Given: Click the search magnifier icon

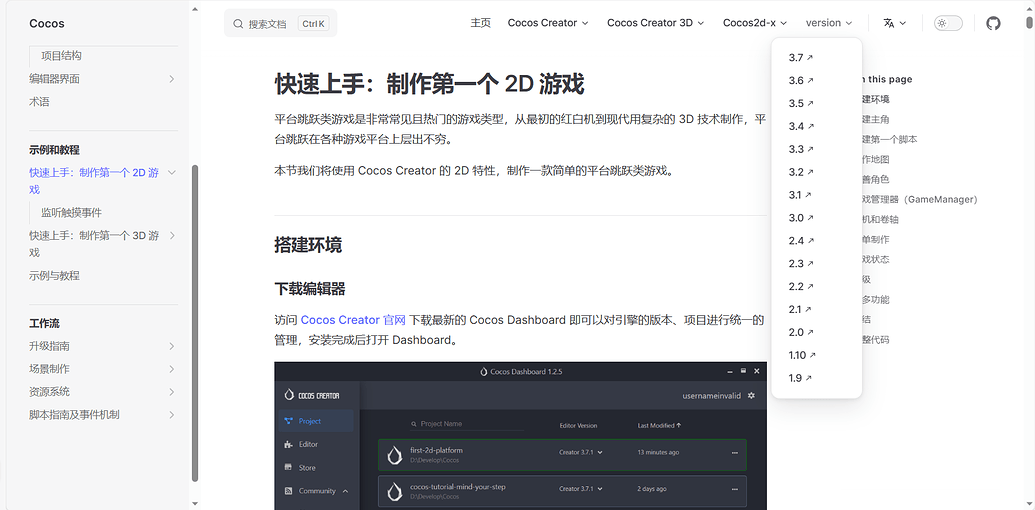Looking at the screenshot, I should pyautogui.click(x=238, y=24).
